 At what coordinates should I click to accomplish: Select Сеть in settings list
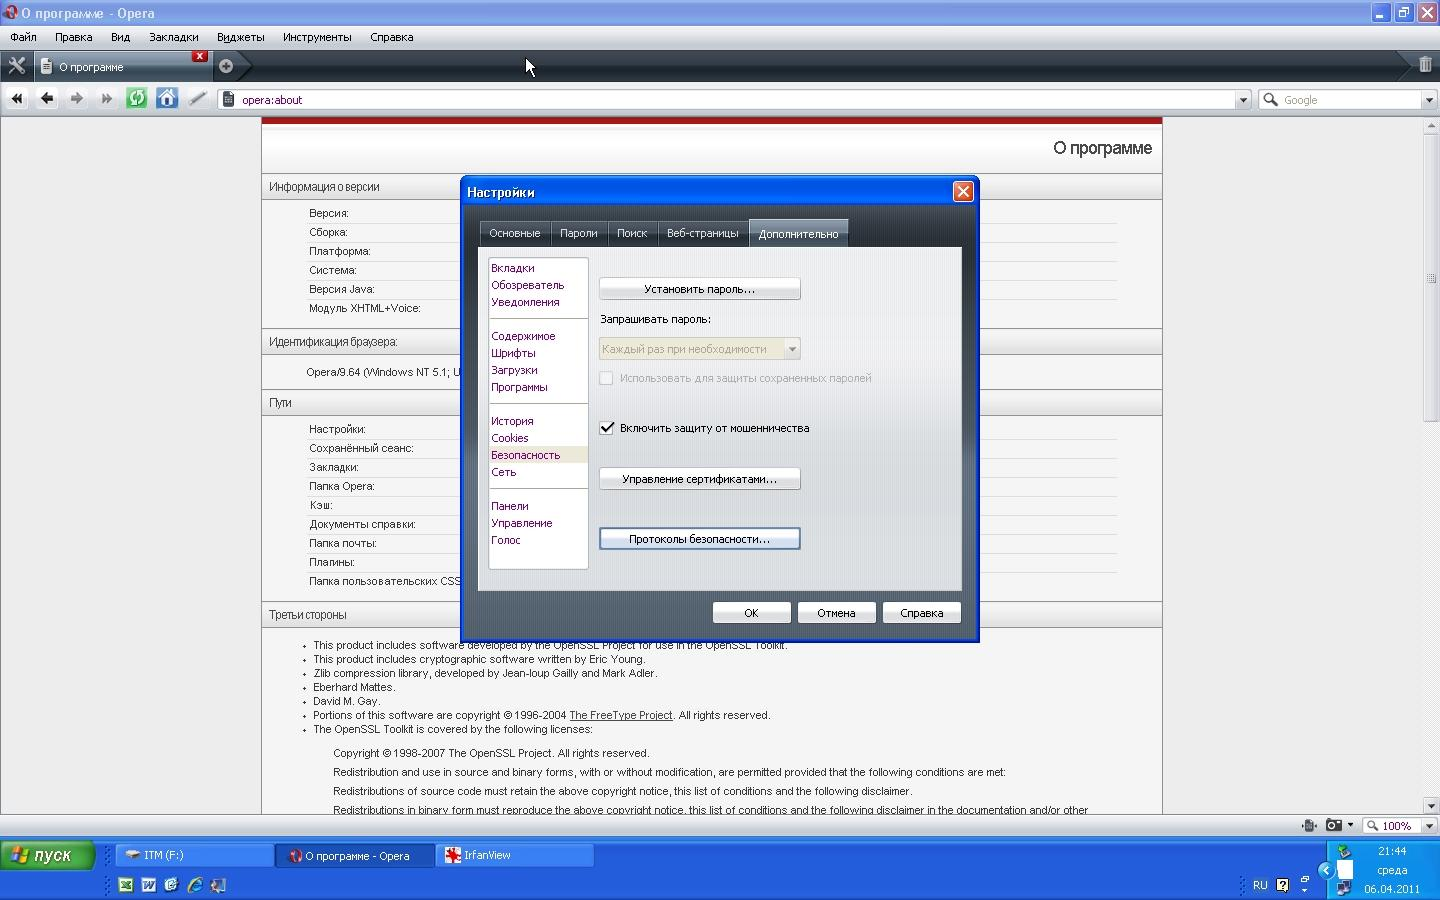(504, 472)
